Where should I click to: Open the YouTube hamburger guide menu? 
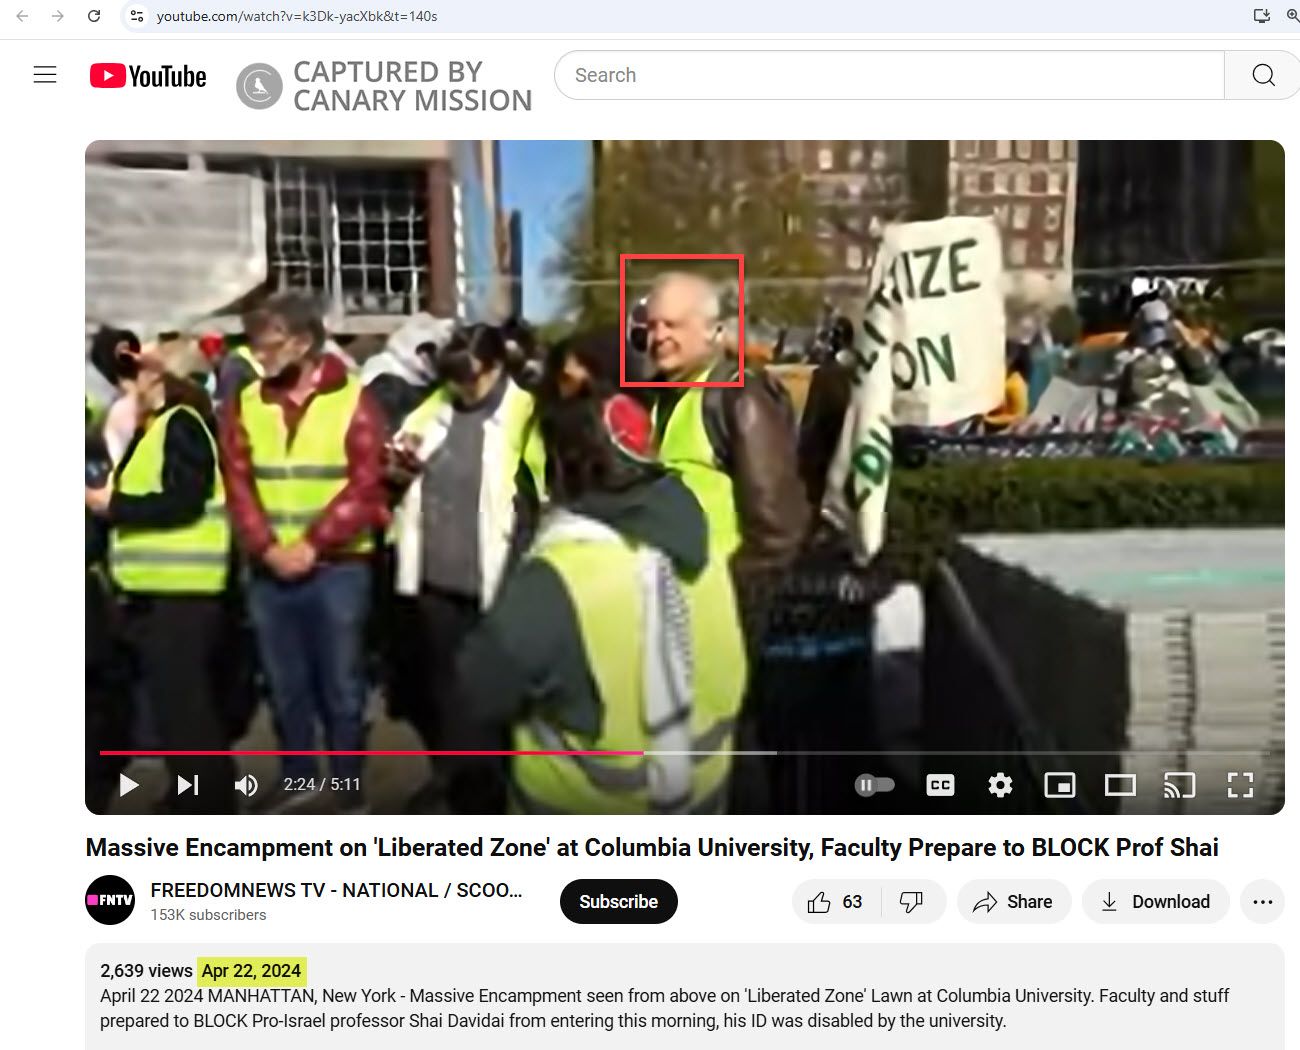coord(45,75)
